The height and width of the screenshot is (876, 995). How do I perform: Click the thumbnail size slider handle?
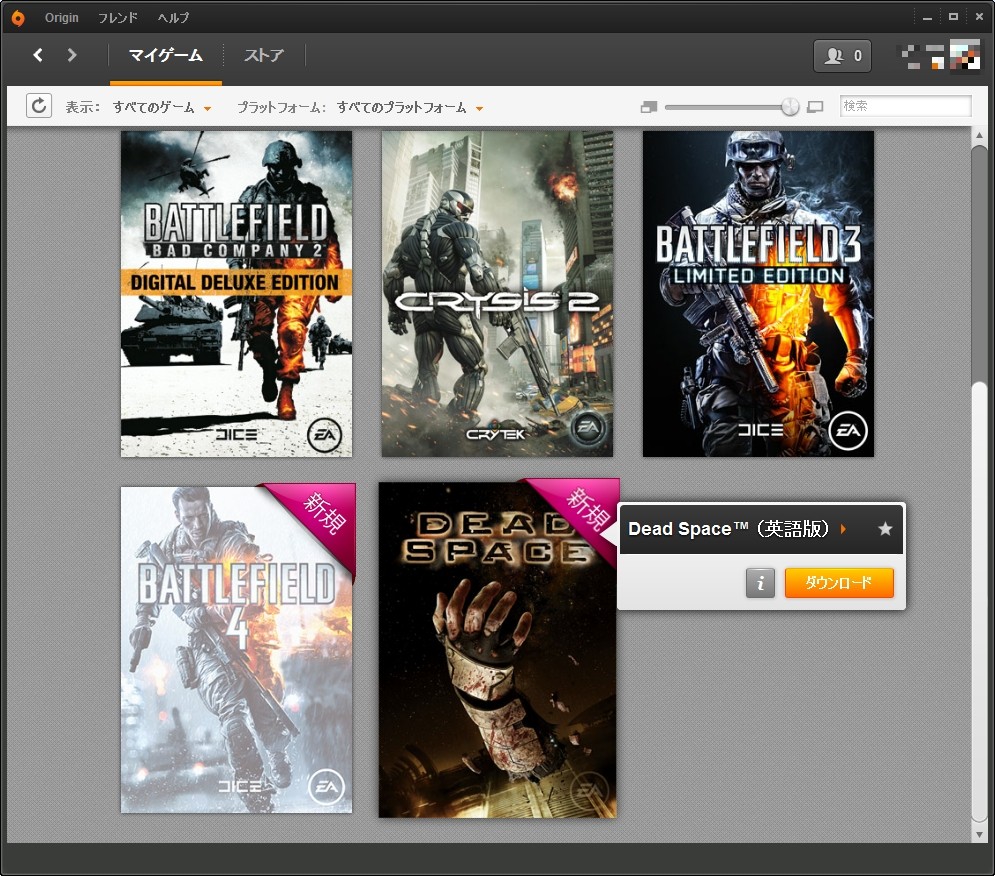pos(790,107)
